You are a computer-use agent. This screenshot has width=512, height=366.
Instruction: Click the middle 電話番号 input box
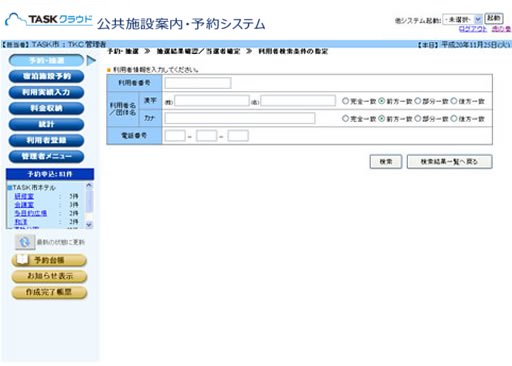(x=206, y=136)
